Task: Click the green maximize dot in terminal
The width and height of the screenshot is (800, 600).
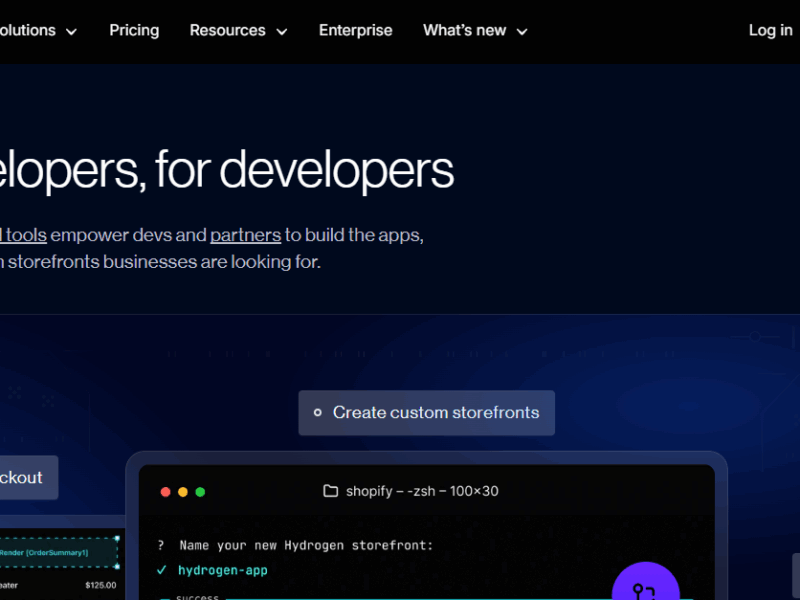Action: click(200, 492)
